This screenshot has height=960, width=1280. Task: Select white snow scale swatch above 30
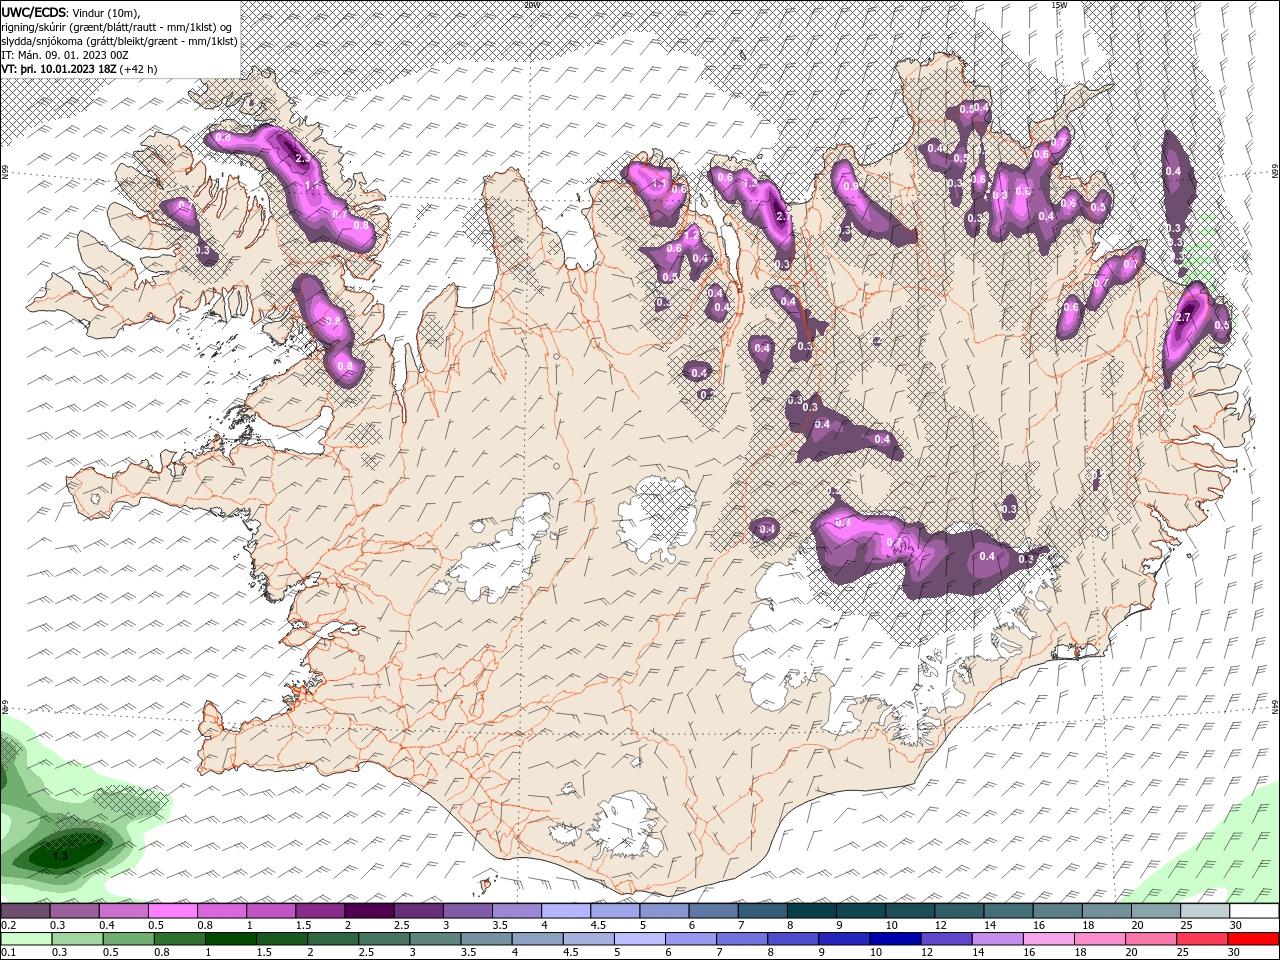tap(1254, 911)
